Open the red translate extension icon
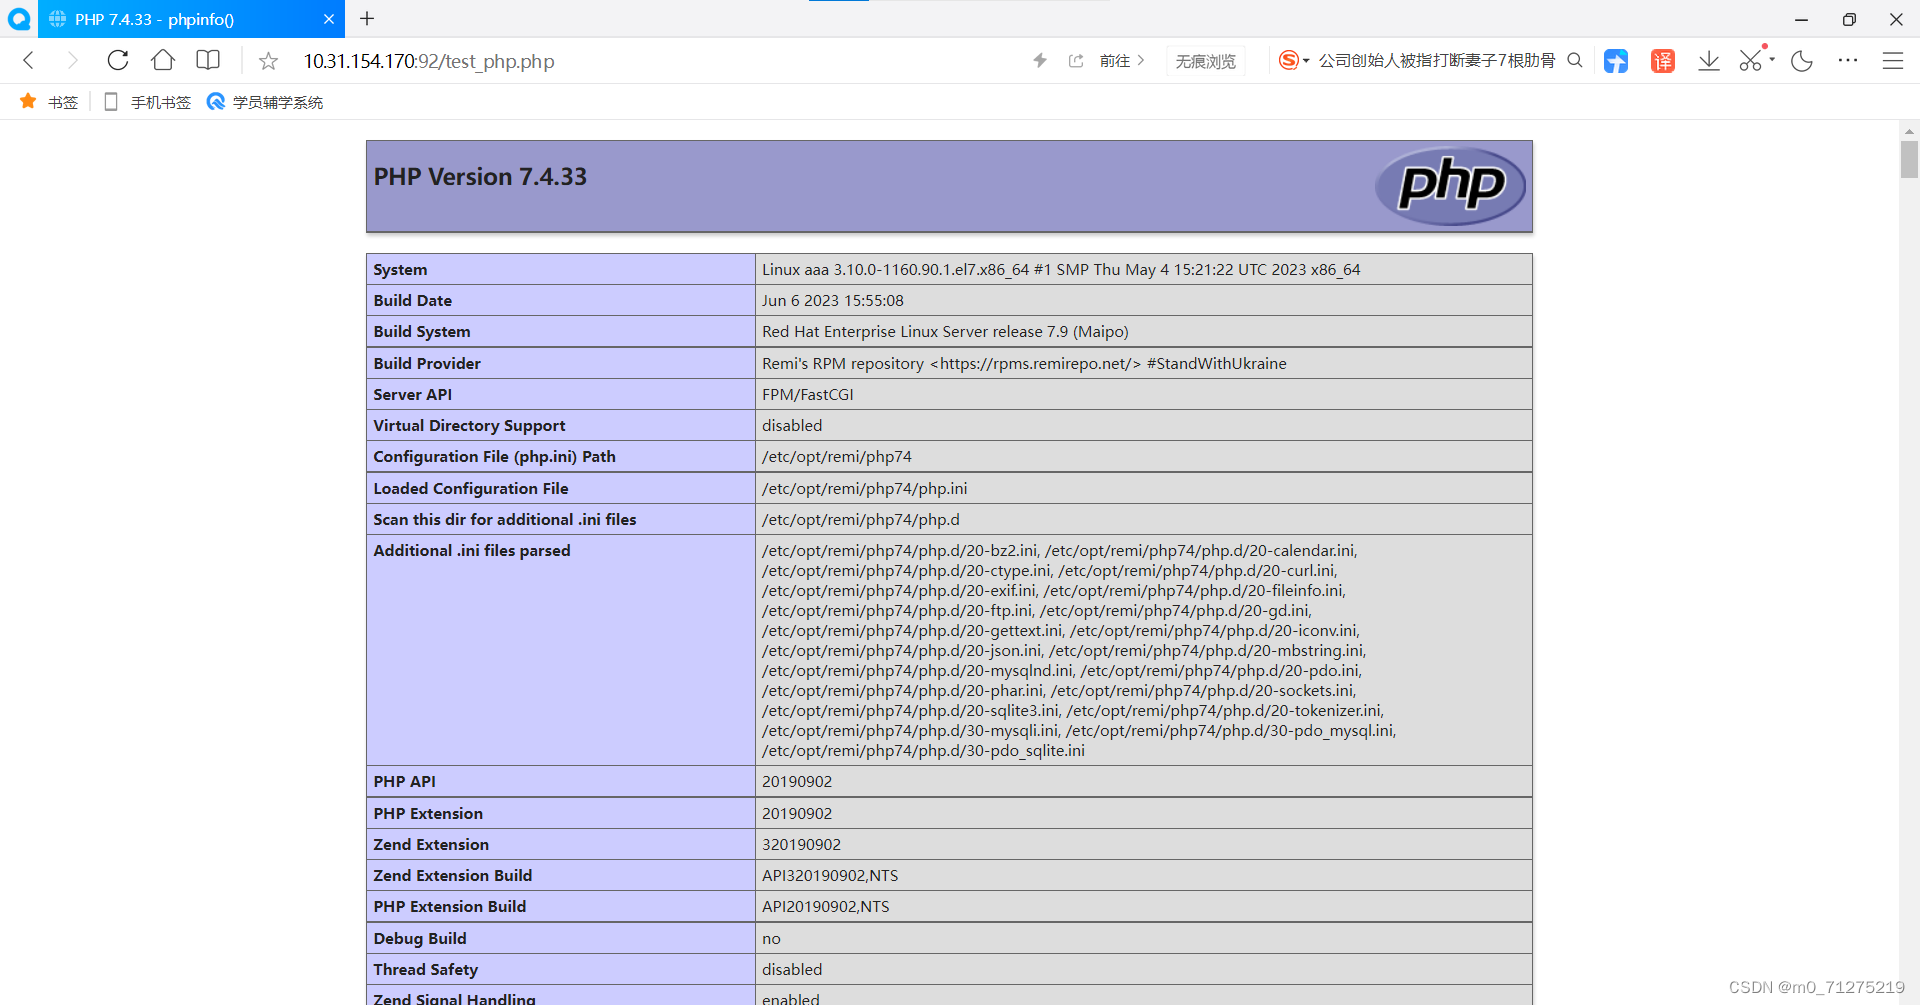 [x=1662, y=61]
